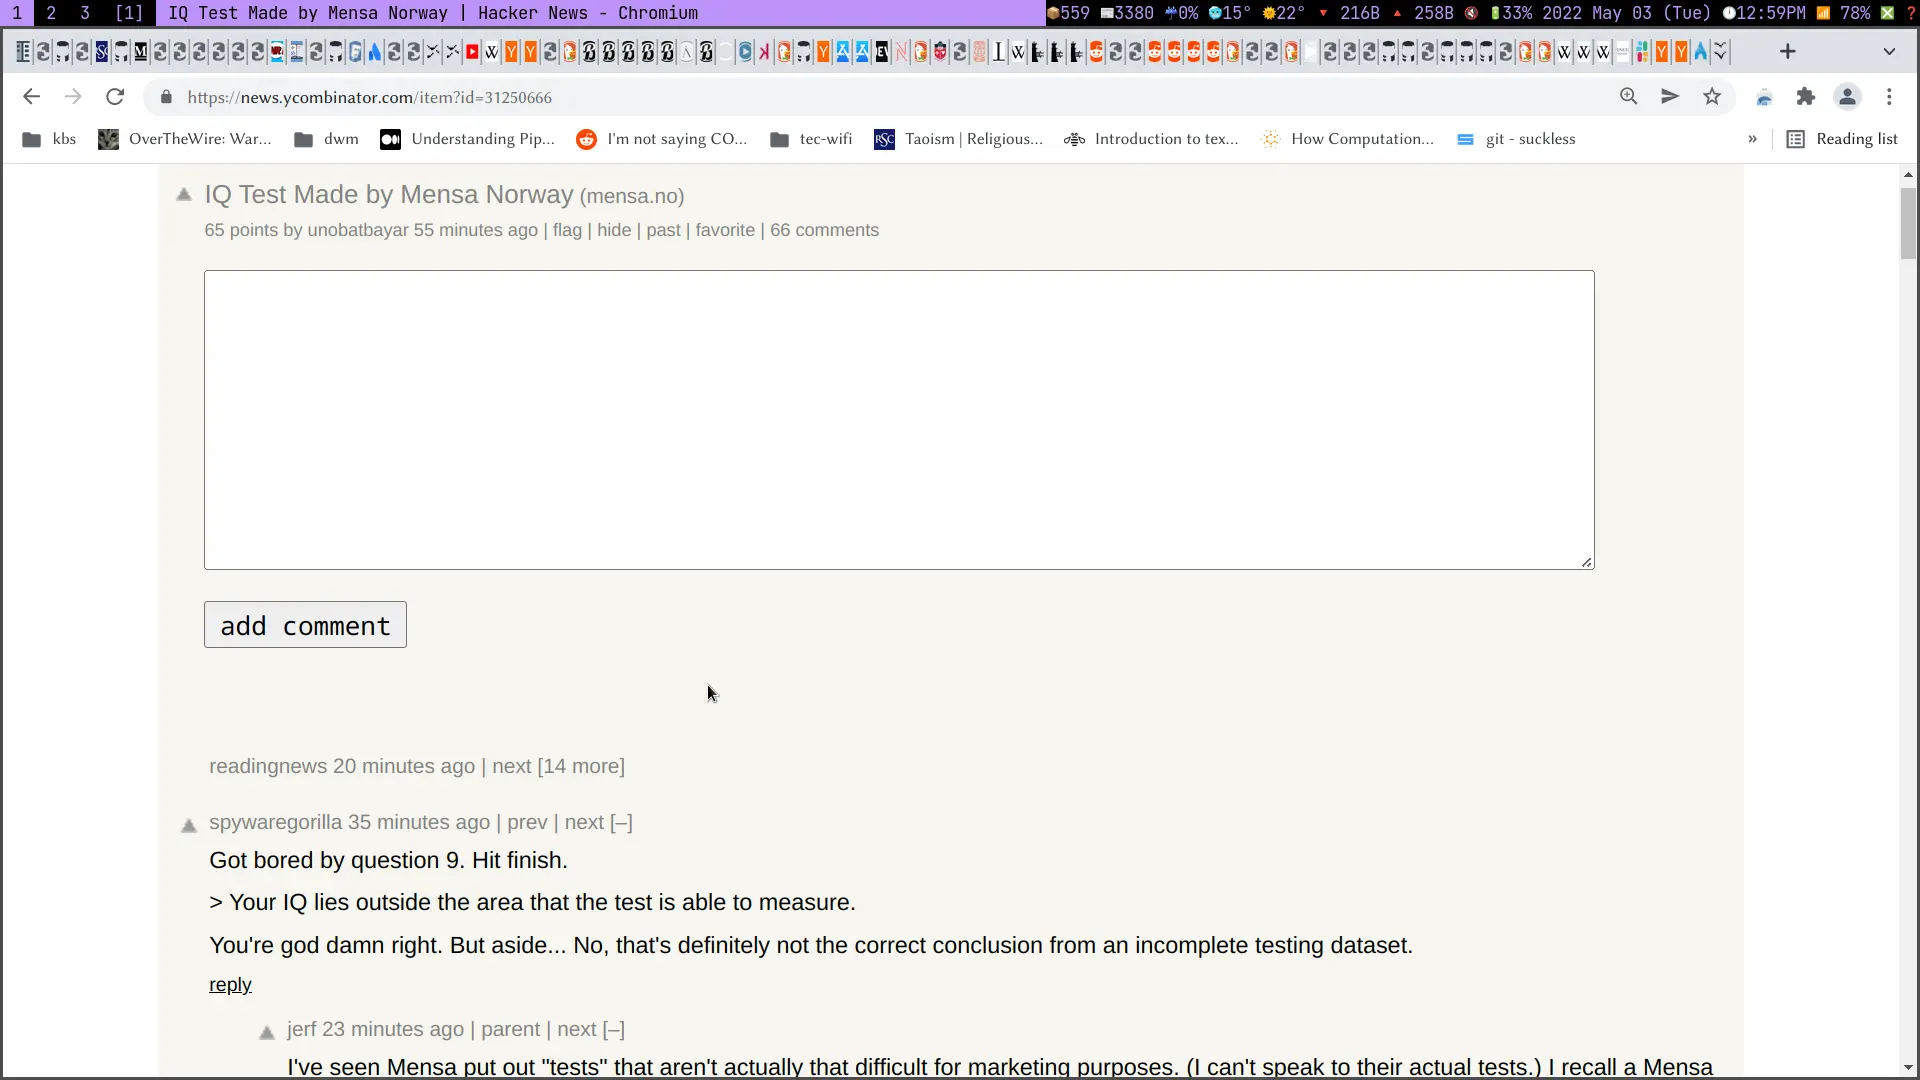
Task: Flag this story
Action: [567, 230]
